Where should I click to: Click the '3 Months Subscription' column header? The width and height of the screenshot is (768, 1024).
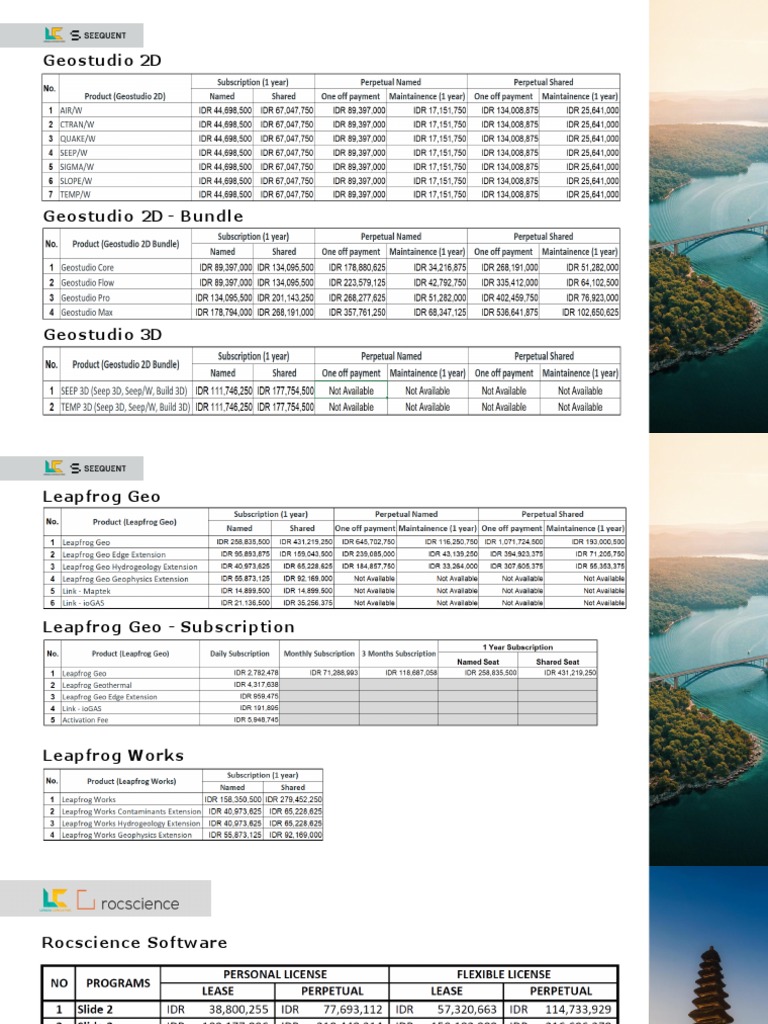point(399,654)
